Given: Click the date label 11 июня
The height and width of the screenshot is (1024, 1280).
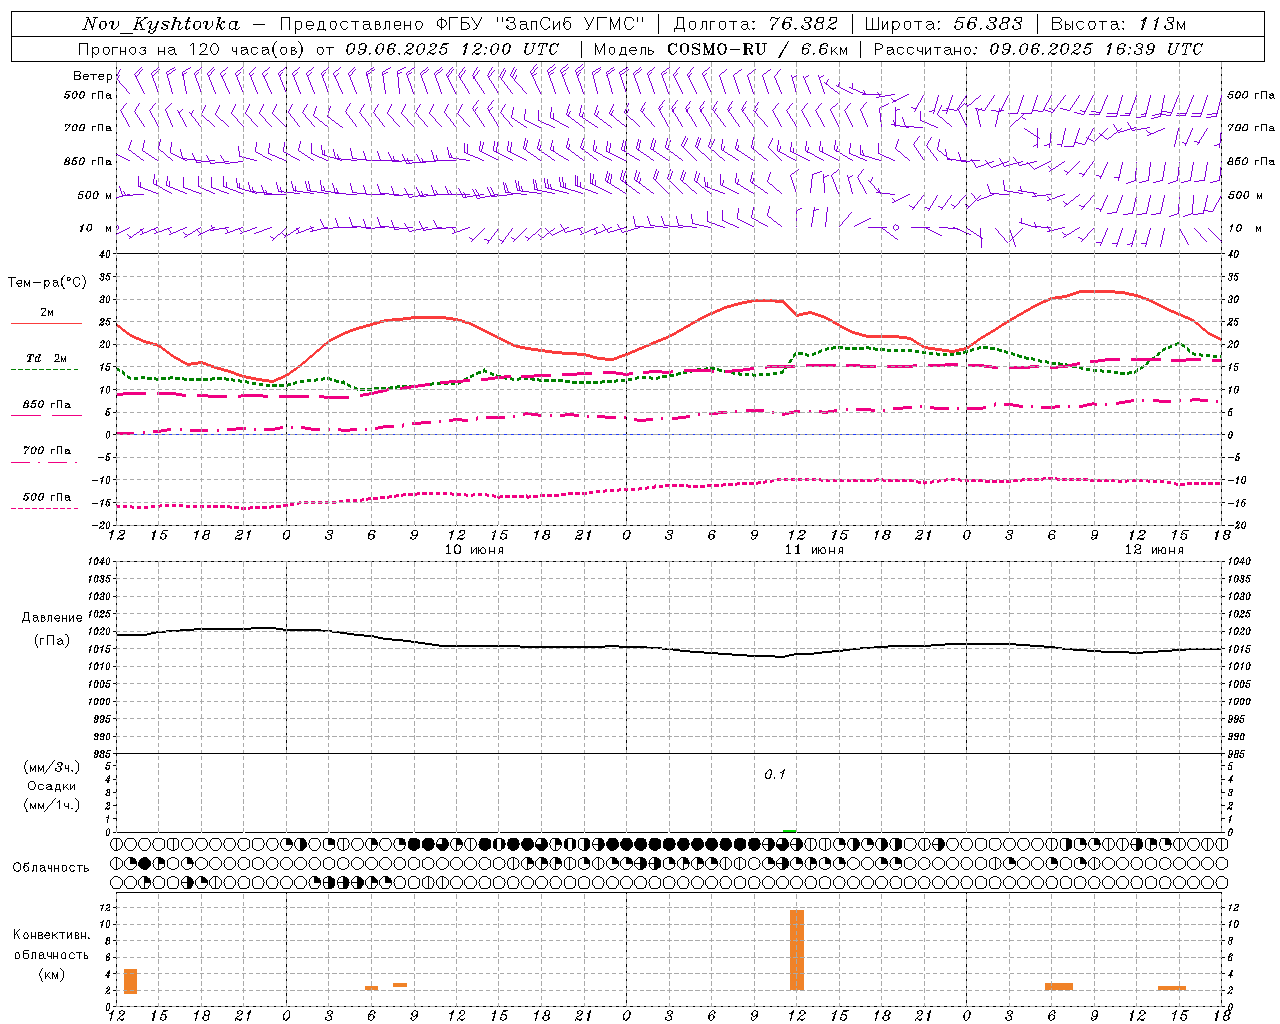Looking at the screenshot, I should (814, 550).
